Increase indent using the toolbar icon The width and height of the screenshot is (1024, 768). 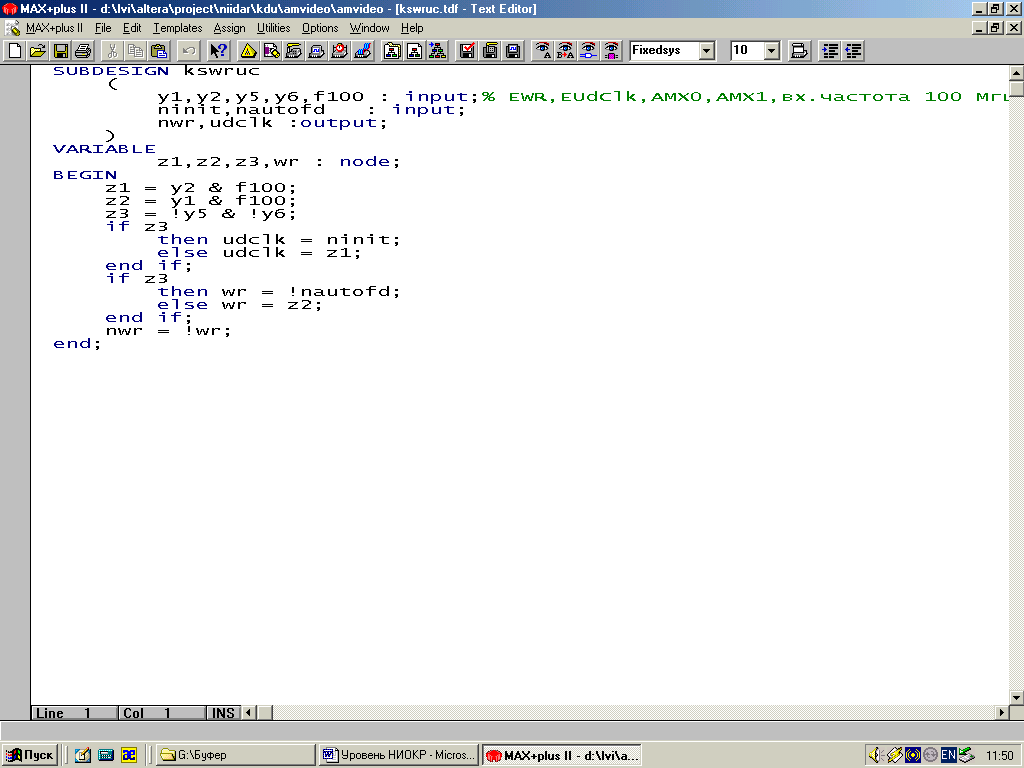pos(830,50)
